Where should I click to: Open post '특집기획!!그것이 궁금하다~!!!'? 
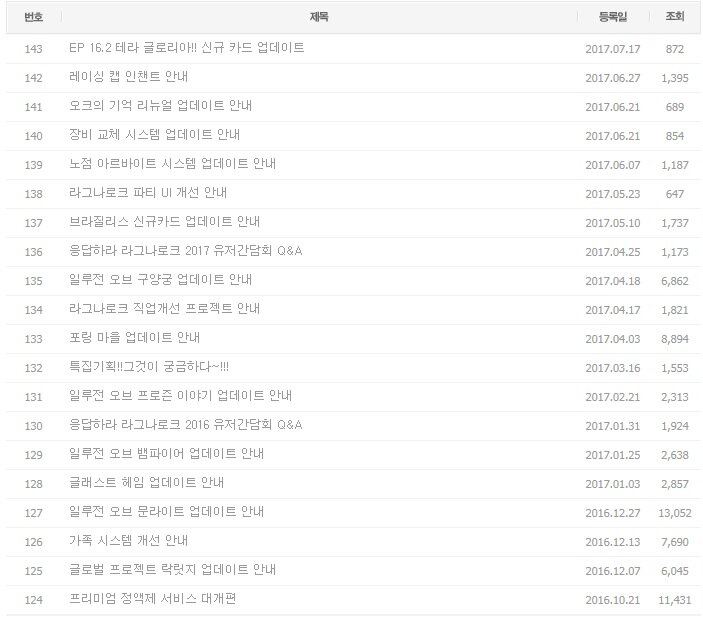coord(149,367)
